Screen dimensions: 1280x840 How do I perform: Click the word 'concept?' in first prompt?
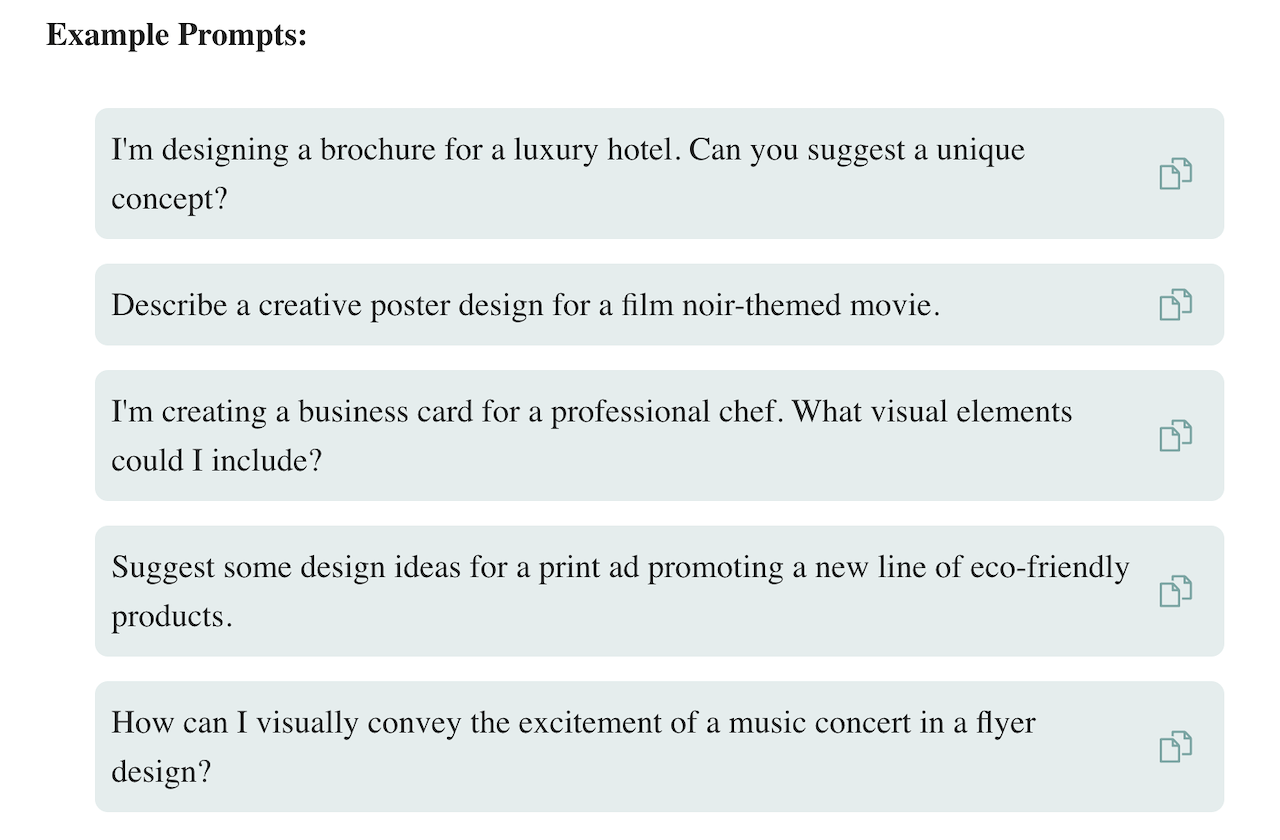(x=170, y=200)
